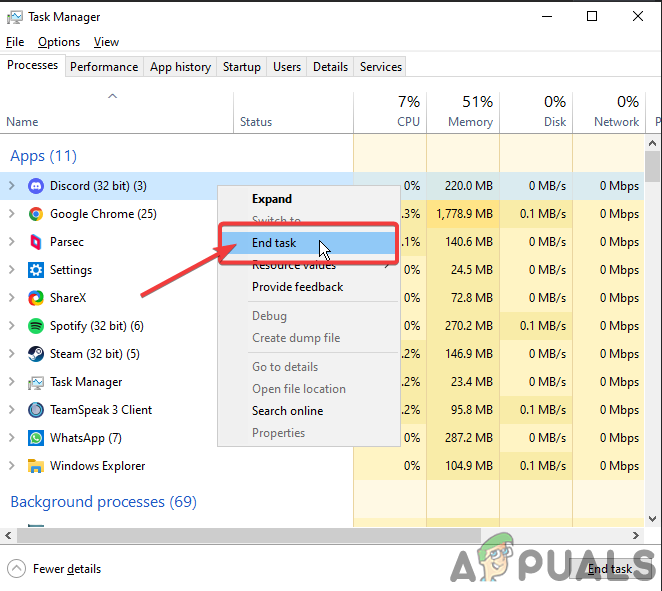This screenshot has width=662, height=591.
Task: Choose End task in context menu
Action: pyautogui.click(x=309, y=243)
